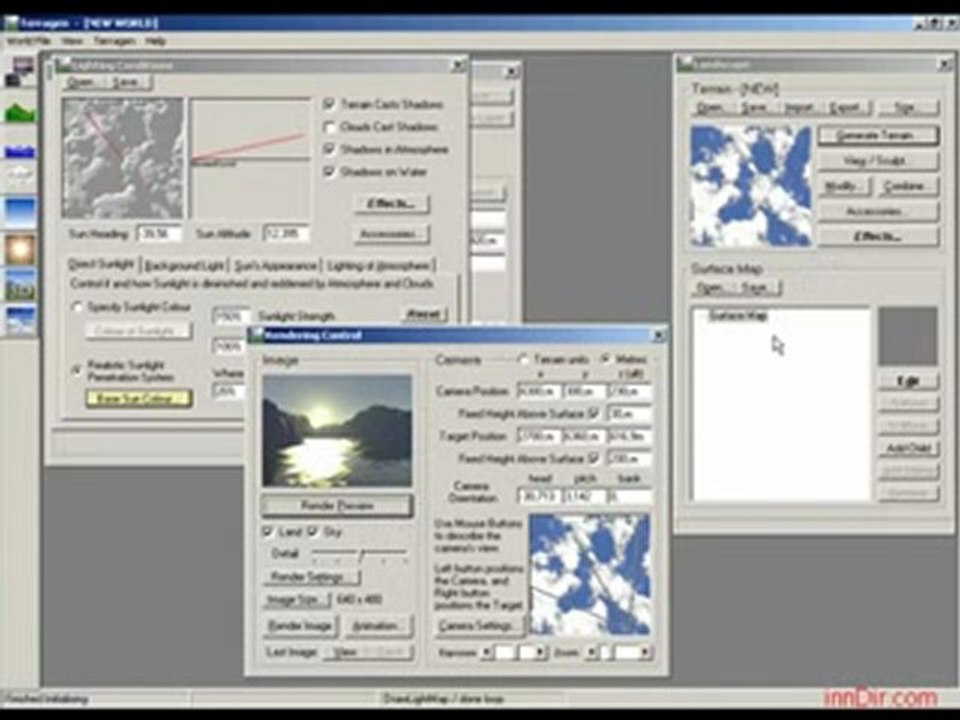Click Add Child in Surface Map section
This screenshot has width=960, height=720.
point(909,448)
